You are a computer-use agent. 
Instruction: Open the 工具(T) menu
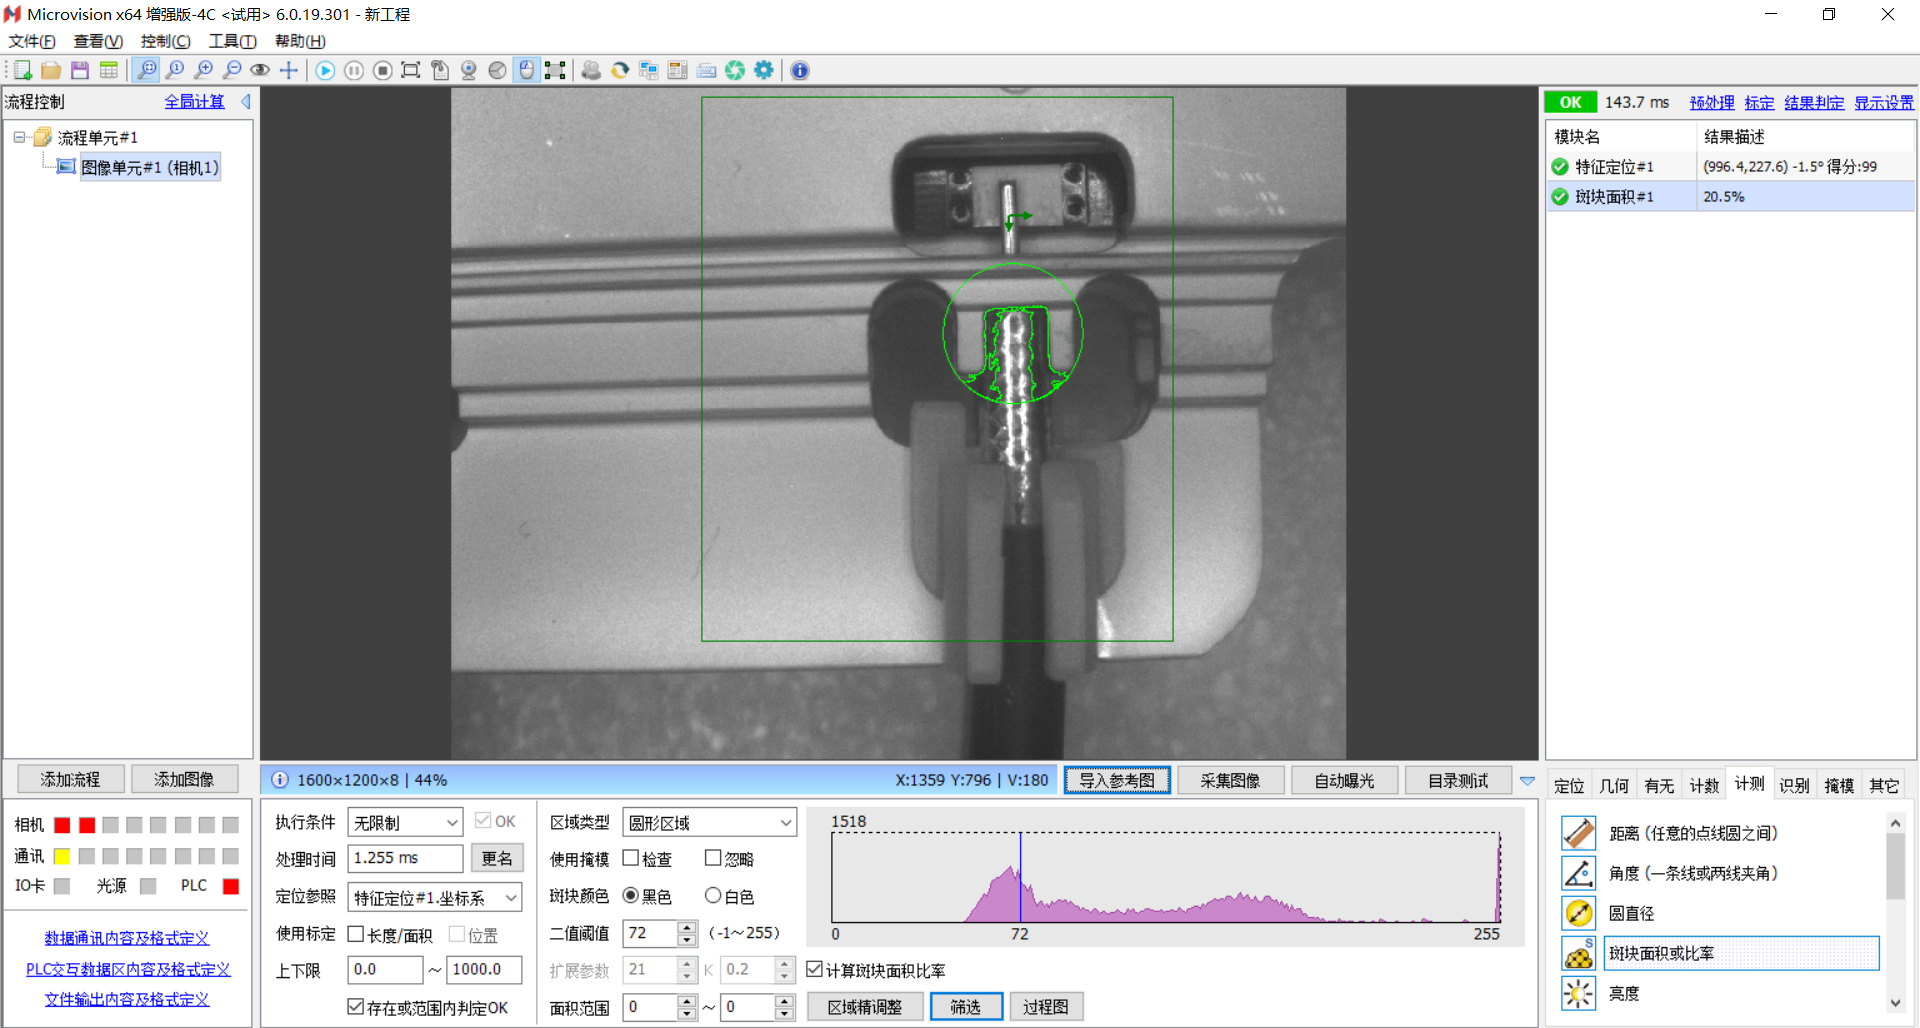(232, 41)
